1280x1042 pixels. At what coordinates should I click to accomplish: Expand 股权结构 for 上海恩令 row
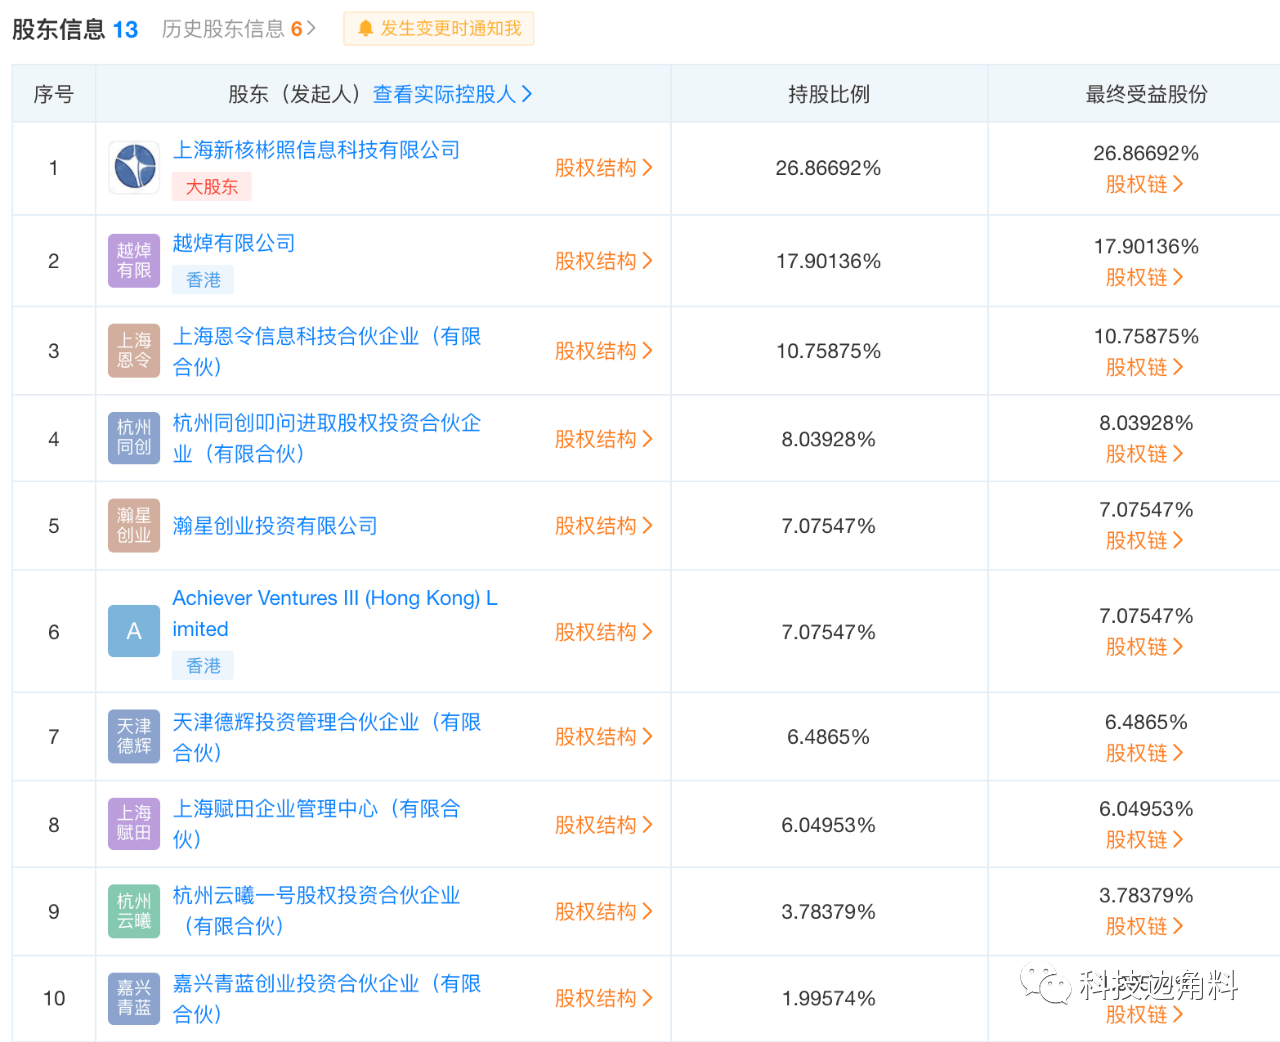pyautogui.click(x=604, y=351)
